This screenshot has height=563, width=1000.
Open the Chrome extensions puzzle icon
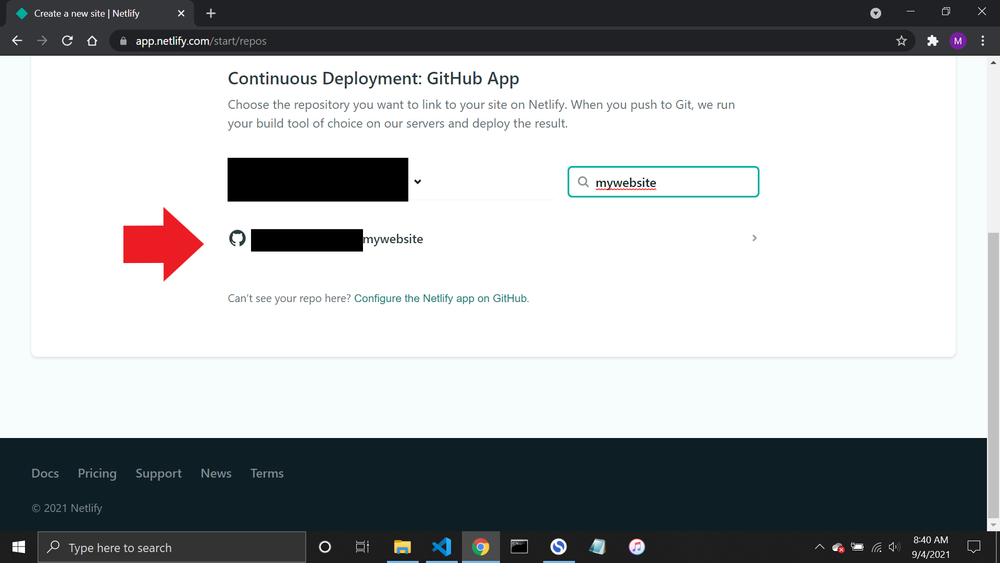(932, 41)
